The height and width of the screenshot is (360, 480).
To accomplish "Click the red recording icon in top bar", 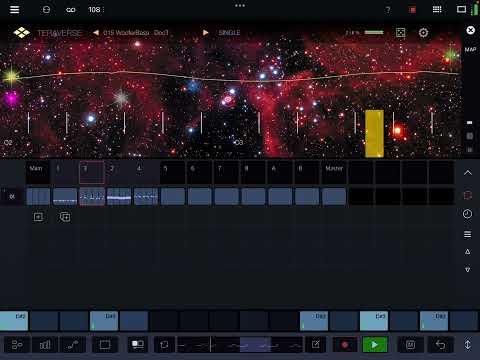I will (x=412, y=10).
